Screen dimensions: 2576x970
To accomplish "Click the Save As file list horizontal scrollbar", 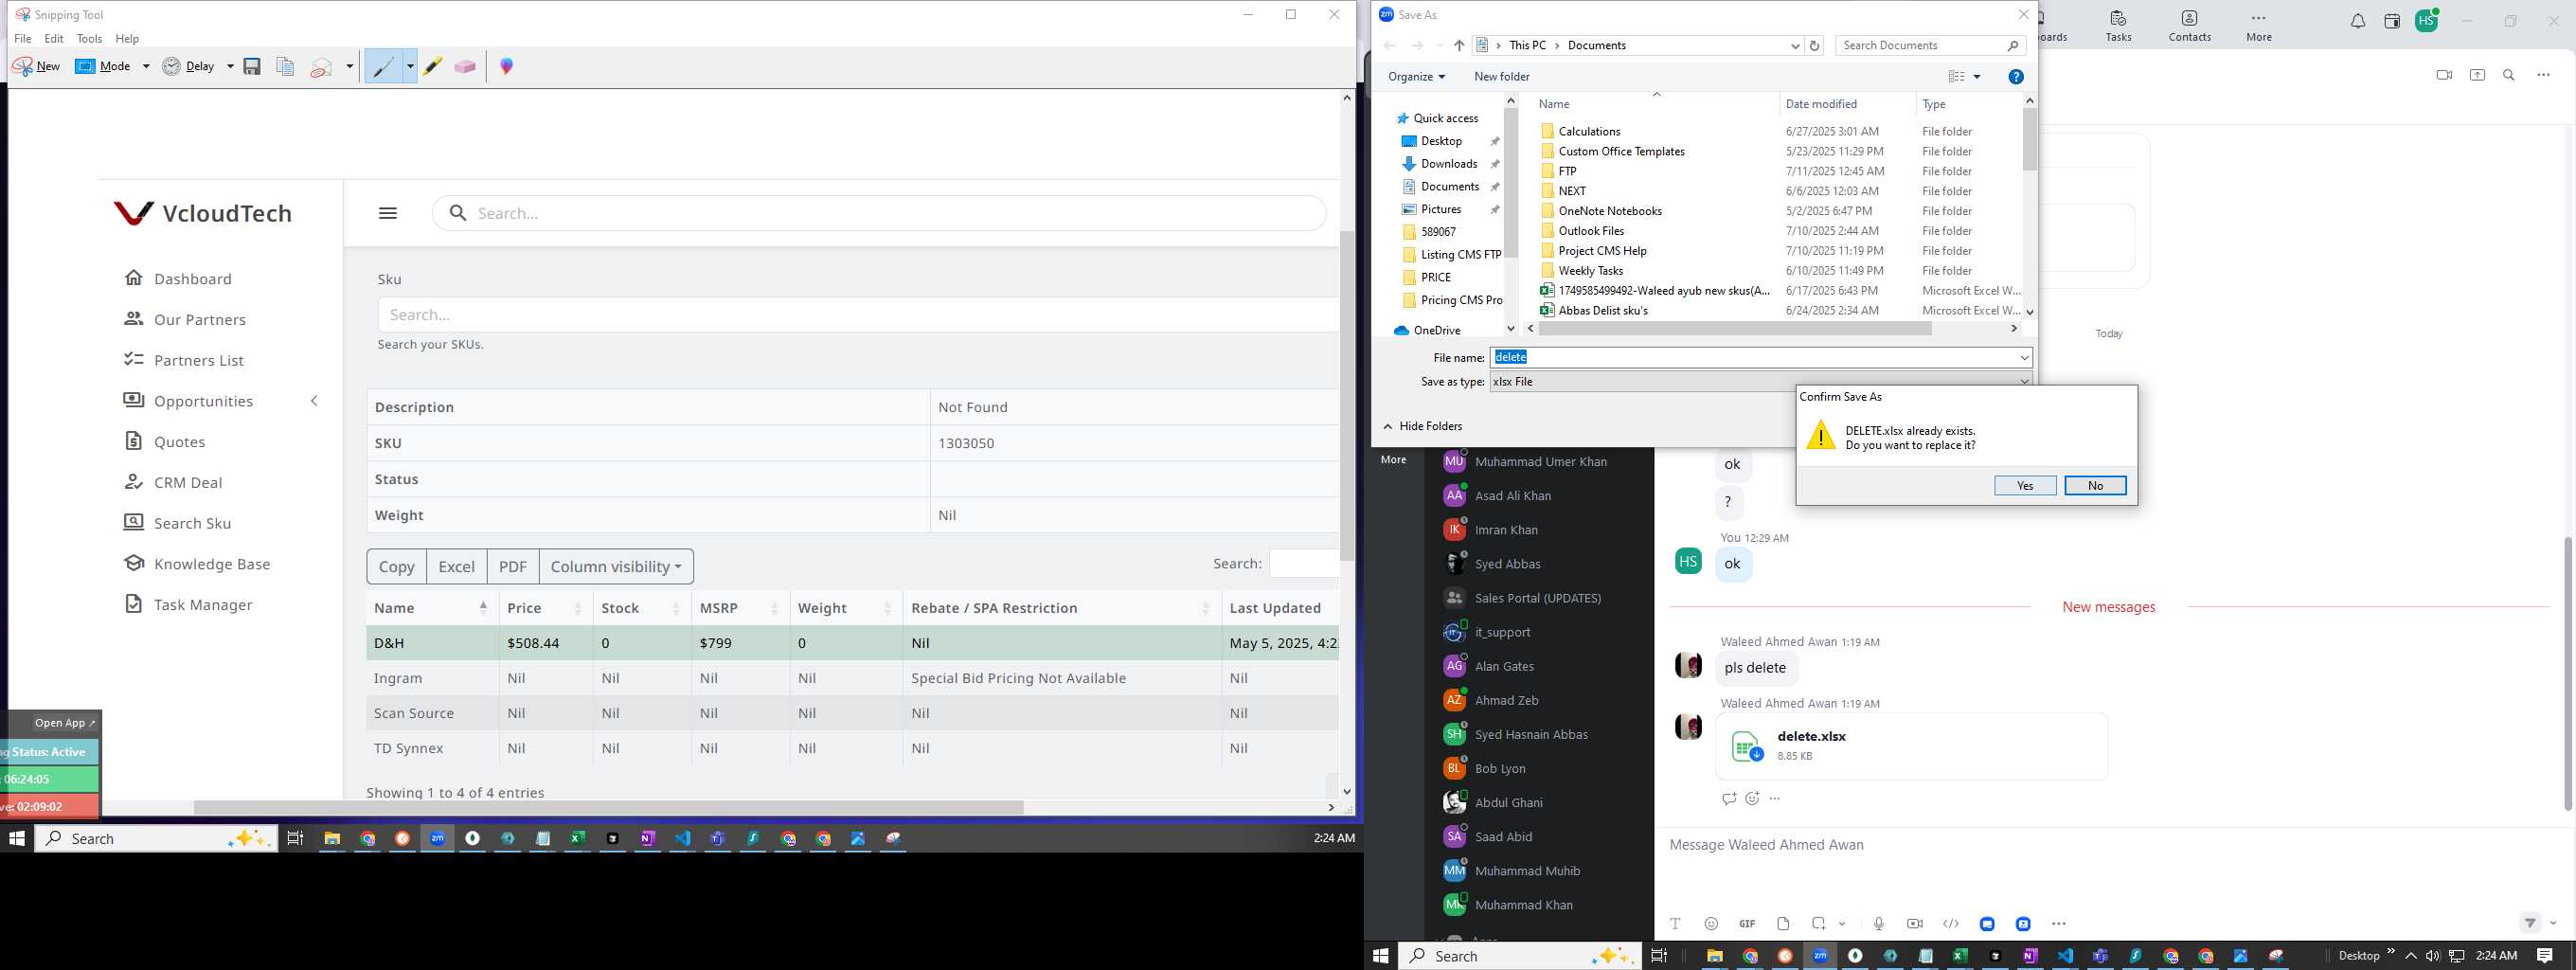I will coord(1735,328).
